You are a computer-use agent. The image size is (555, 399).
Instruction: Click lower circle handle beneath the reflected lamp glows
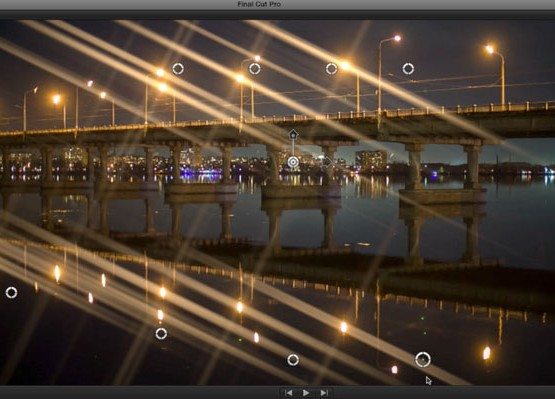click(161, 334)
